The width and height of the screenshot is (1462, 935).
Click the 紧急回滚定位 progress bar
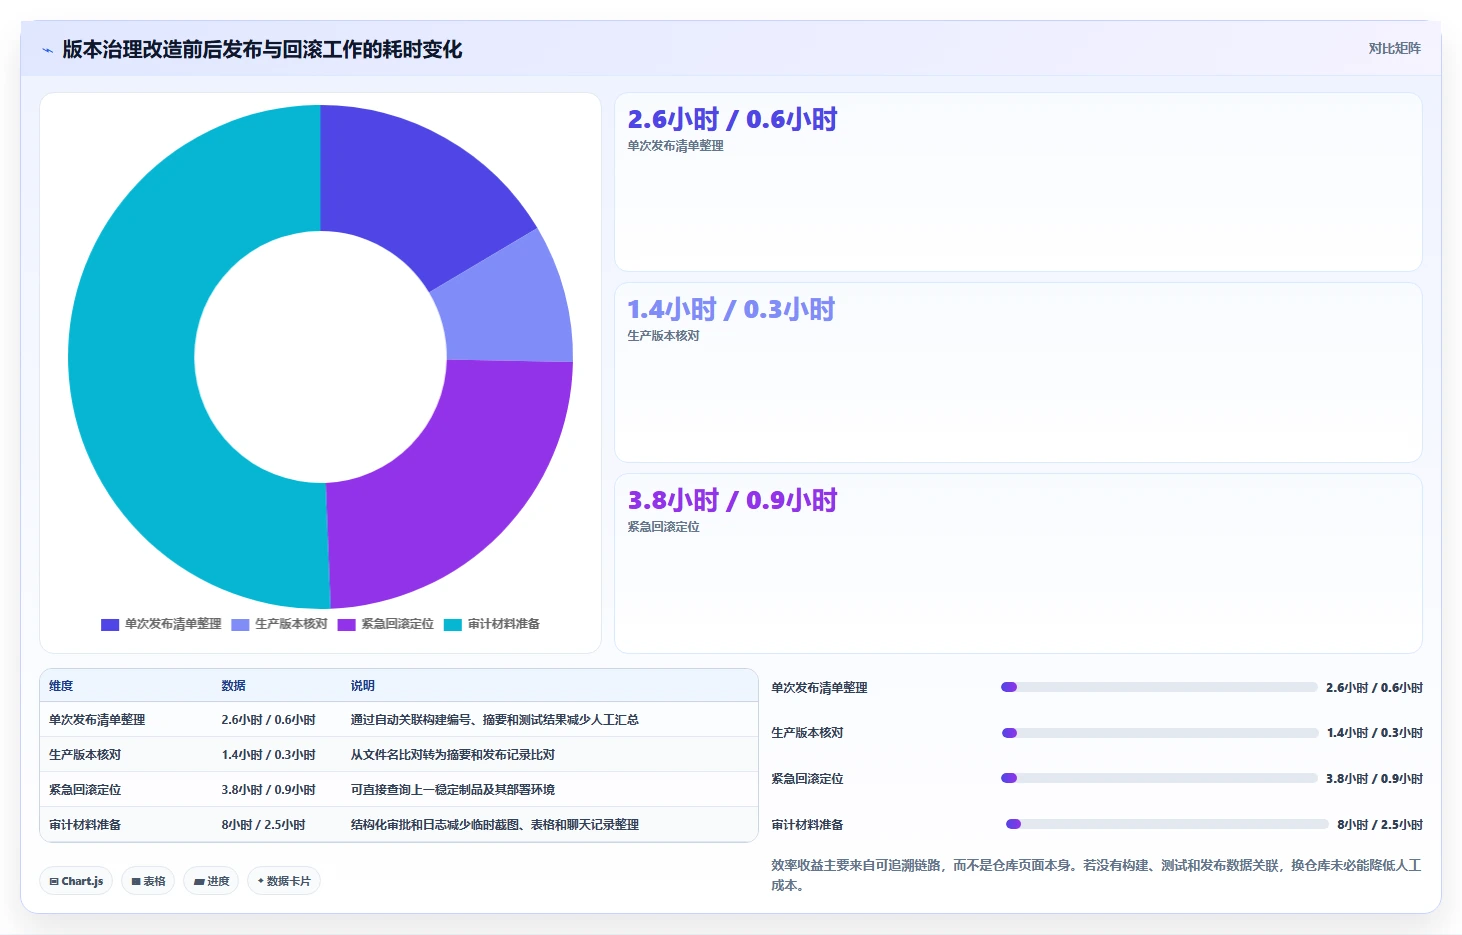click(1159, 778)
